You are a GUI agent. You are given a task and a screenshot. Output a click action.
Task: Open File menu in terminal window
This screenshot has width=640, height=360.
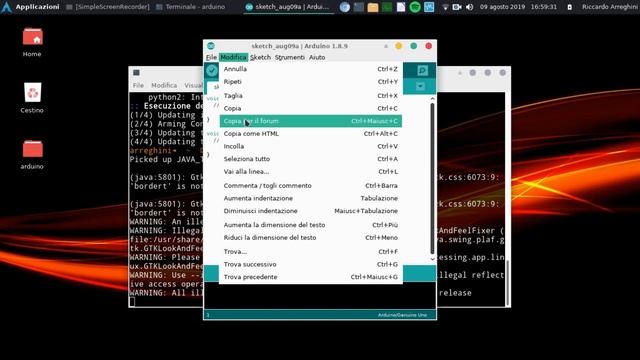(138, 85)
